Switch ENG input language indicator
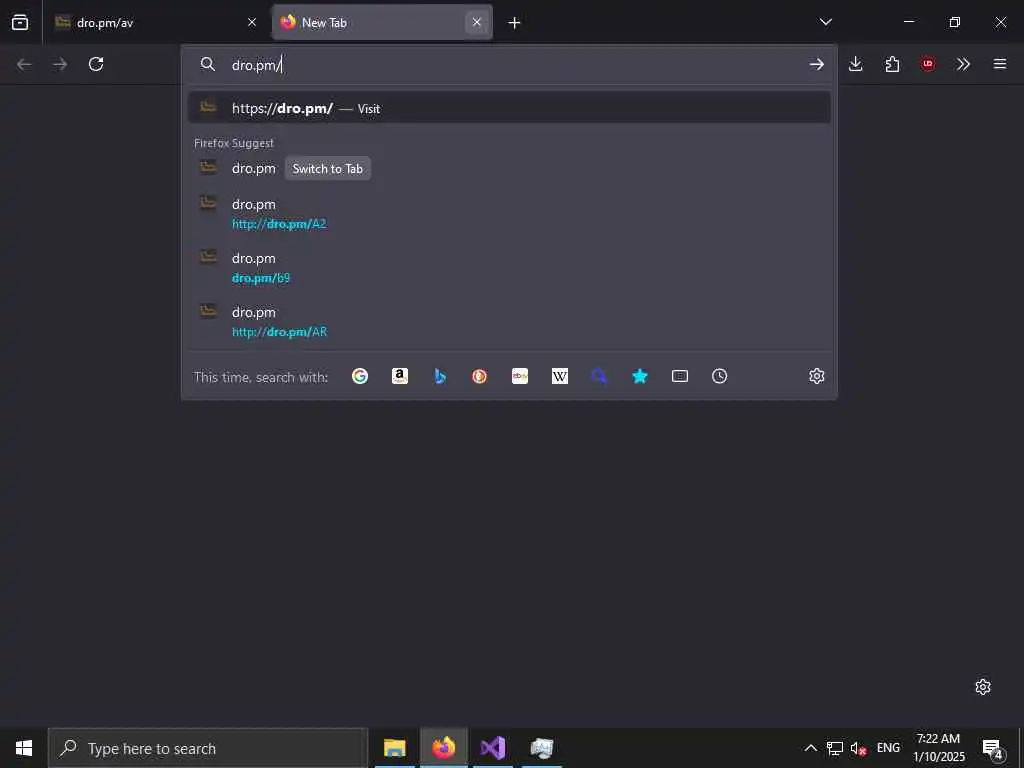1024x768 pixels. pos(888,748)
